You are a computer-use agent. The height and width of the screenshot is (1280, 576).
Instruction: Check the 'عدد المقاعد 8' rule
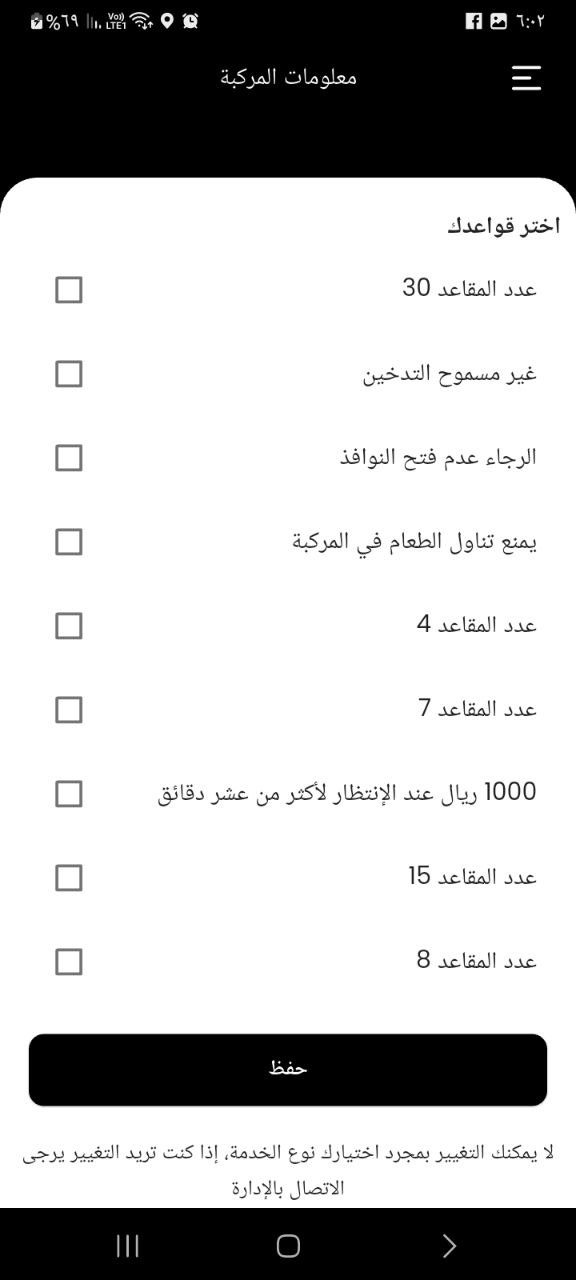68,962
